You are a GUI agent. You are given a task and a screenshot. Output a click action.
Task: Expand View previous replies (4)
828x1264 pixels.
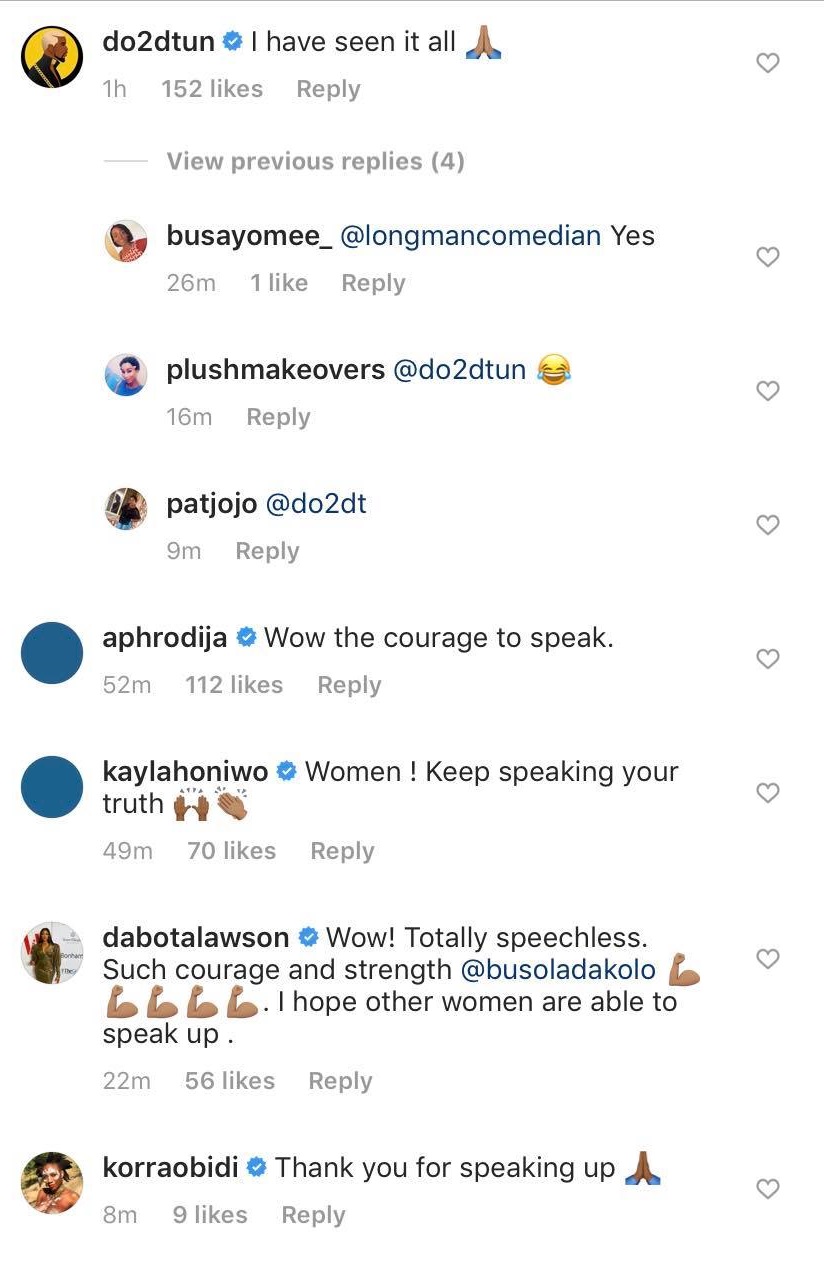[315, 162]
